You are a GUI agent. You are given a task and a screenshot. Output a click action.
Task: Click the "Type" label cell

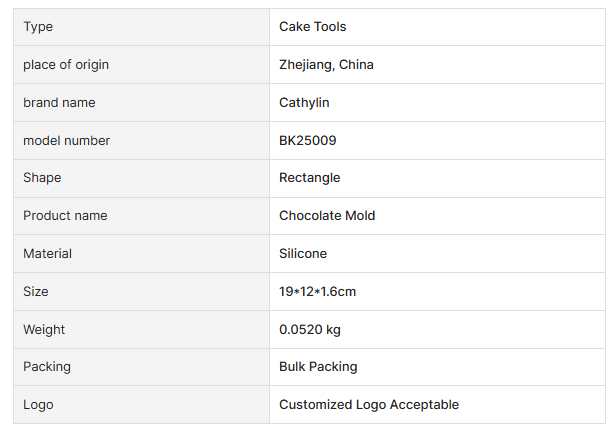[x=38, y=27]
